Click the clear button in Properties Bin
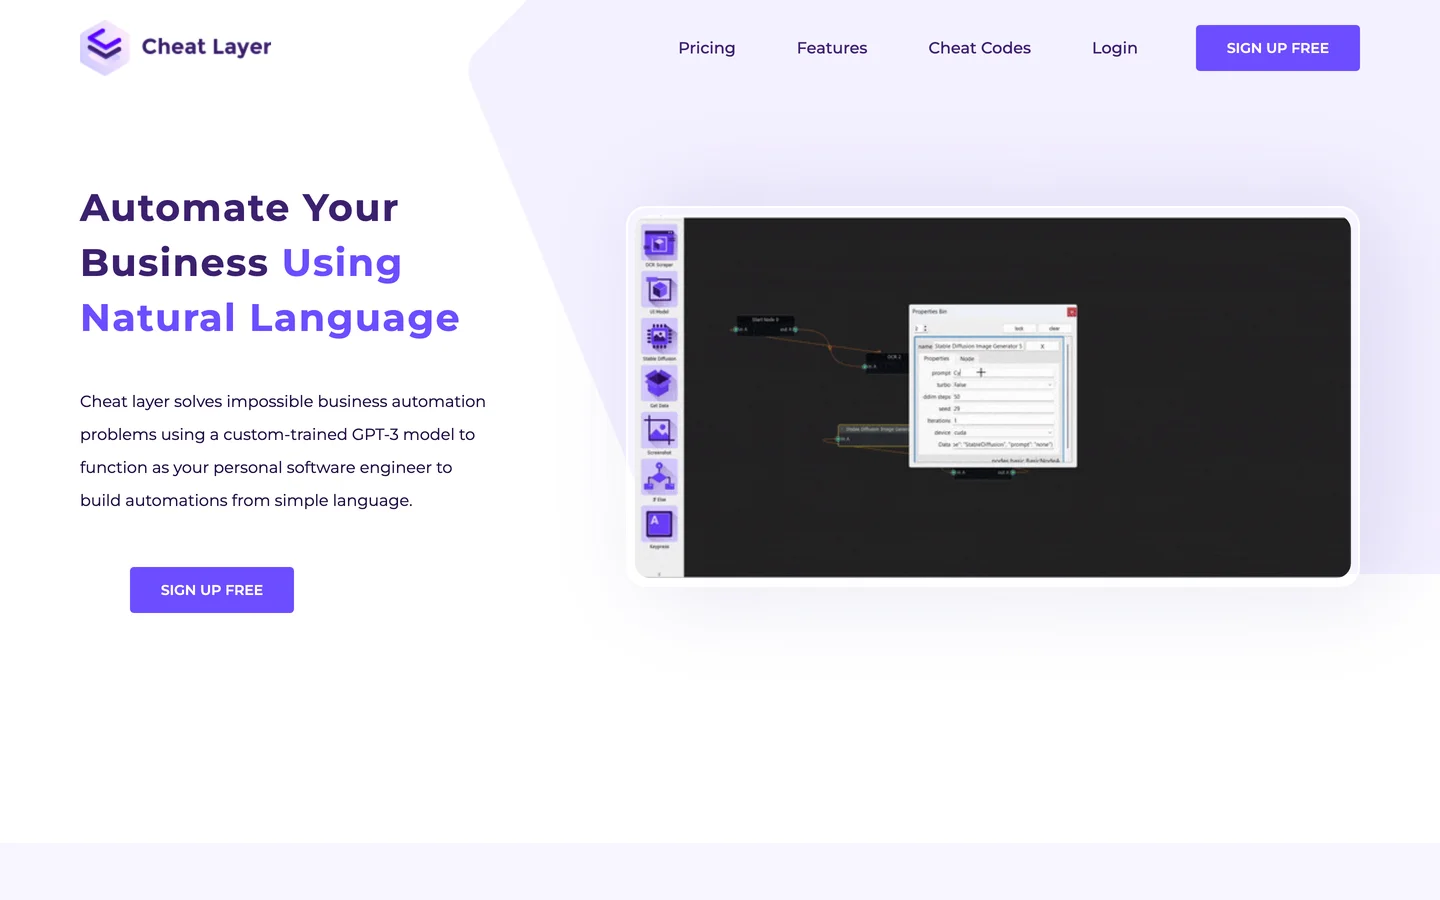 point(1054,328)
